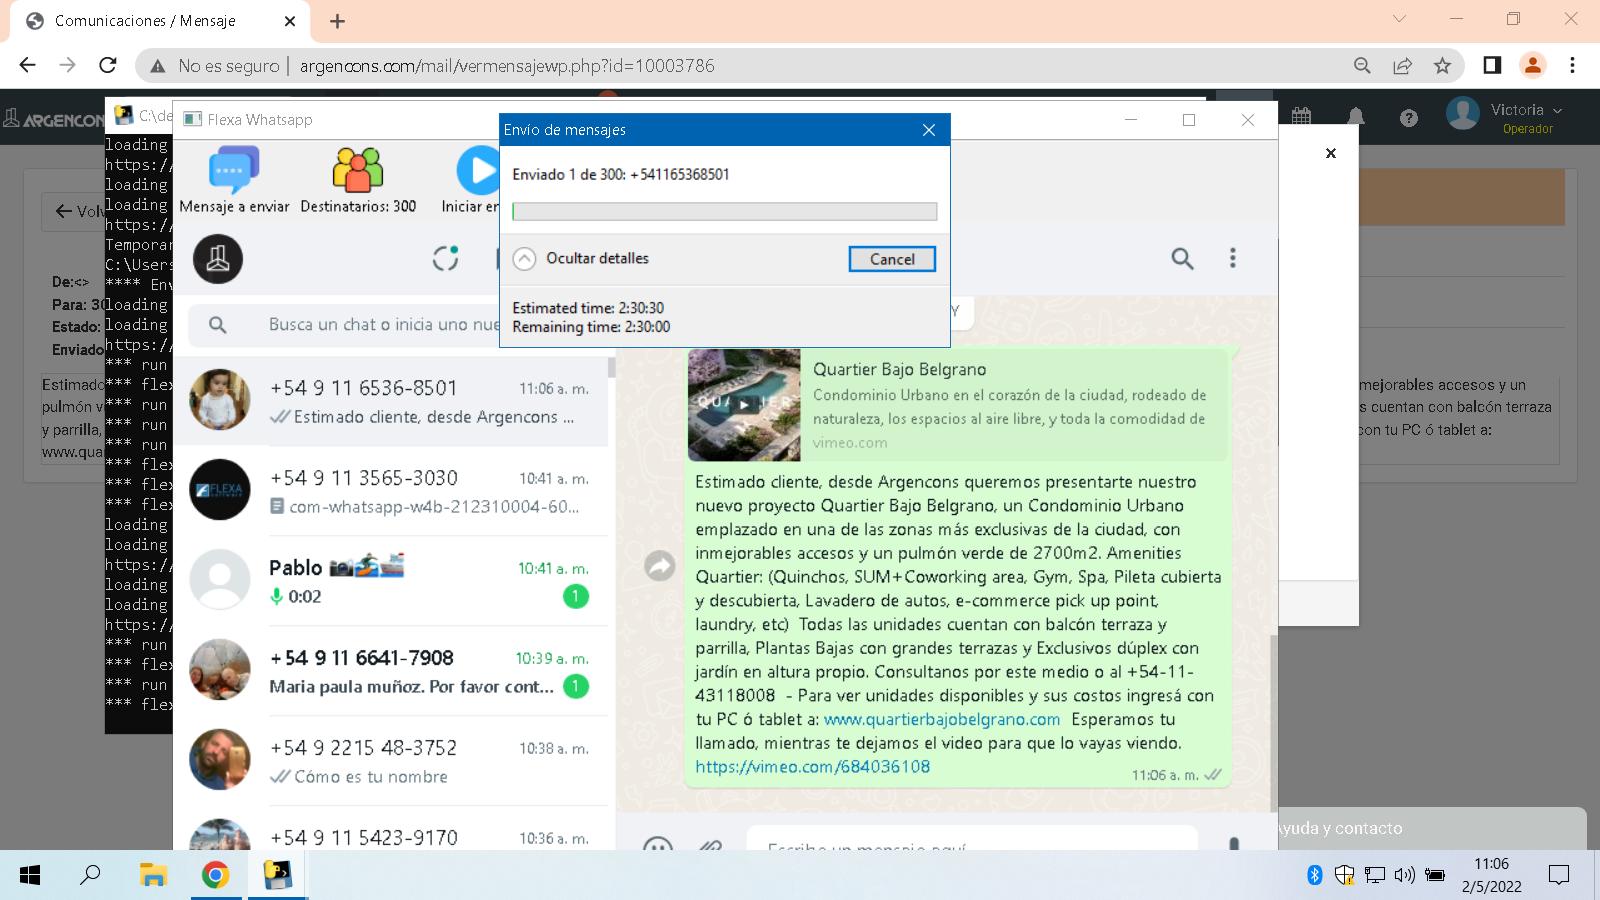Open the vimeo.com/684036108 link
The width and height of the screenshot is (1600, 900).
click(813, 767)
